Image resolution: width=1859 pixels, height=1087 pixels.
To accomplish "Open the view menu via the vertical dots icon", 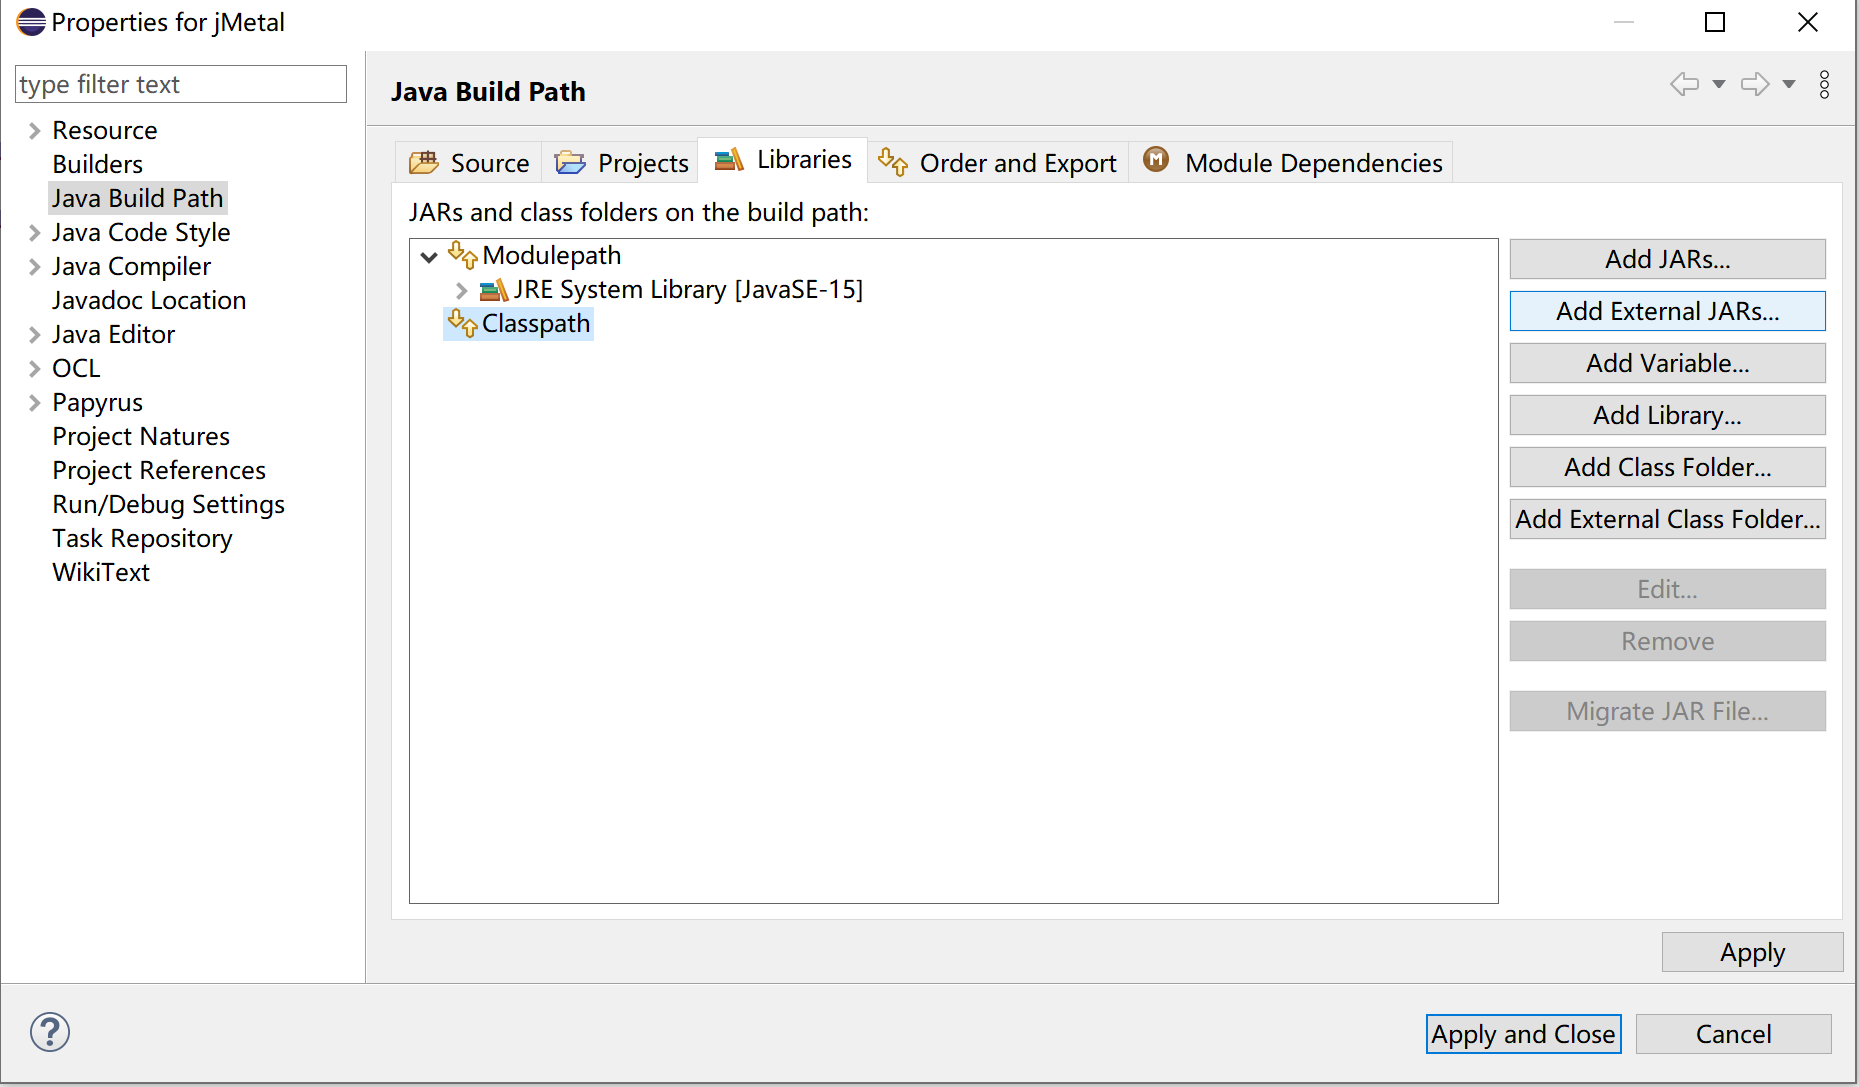I will pos(1824,84).
